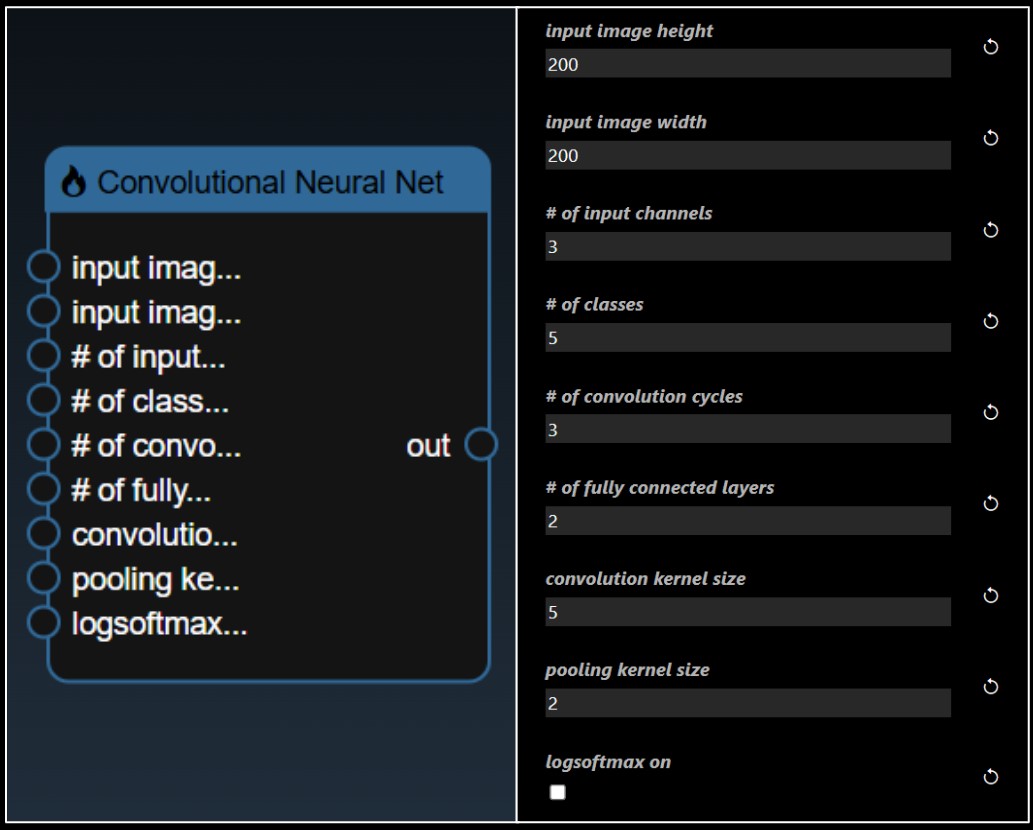1033x830 pixels.
Task: Click the 'logsoftmax...' port on the node
Action: click(44, 624)
